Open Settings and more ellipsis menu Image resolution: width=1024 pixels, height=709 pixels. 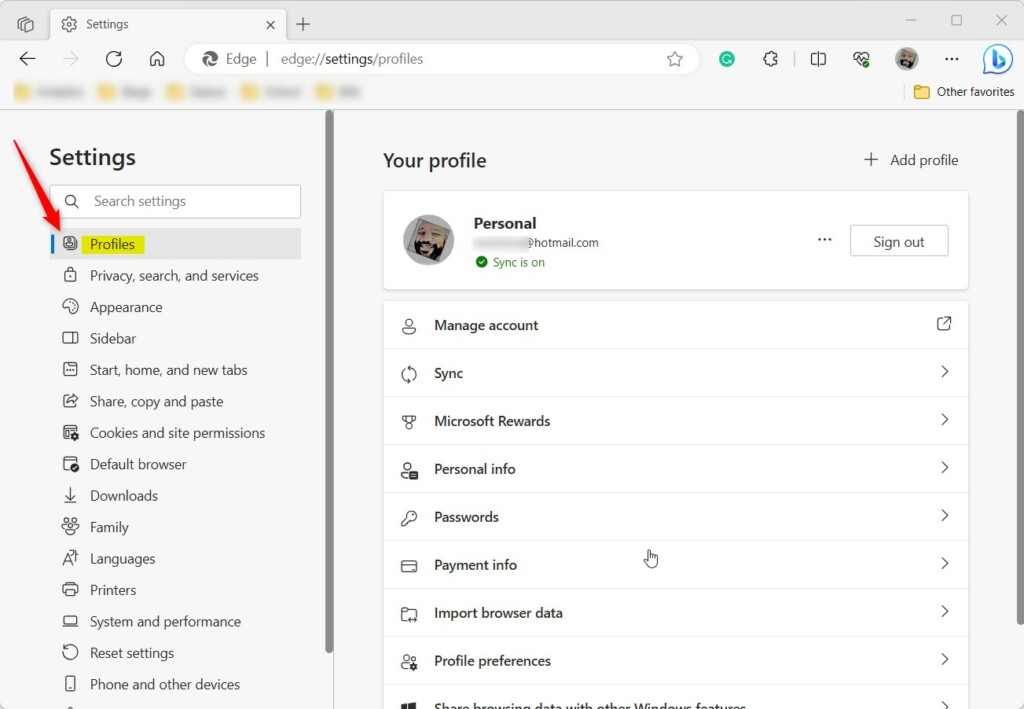click(952, 59)
